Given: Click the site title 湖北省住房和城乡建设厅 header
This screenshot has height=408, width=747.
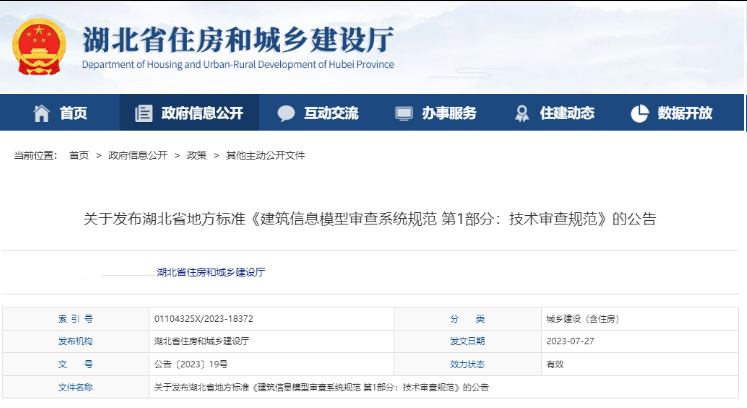Looking at the screenshot, I should pyautogui.click(x=238, y=40).
